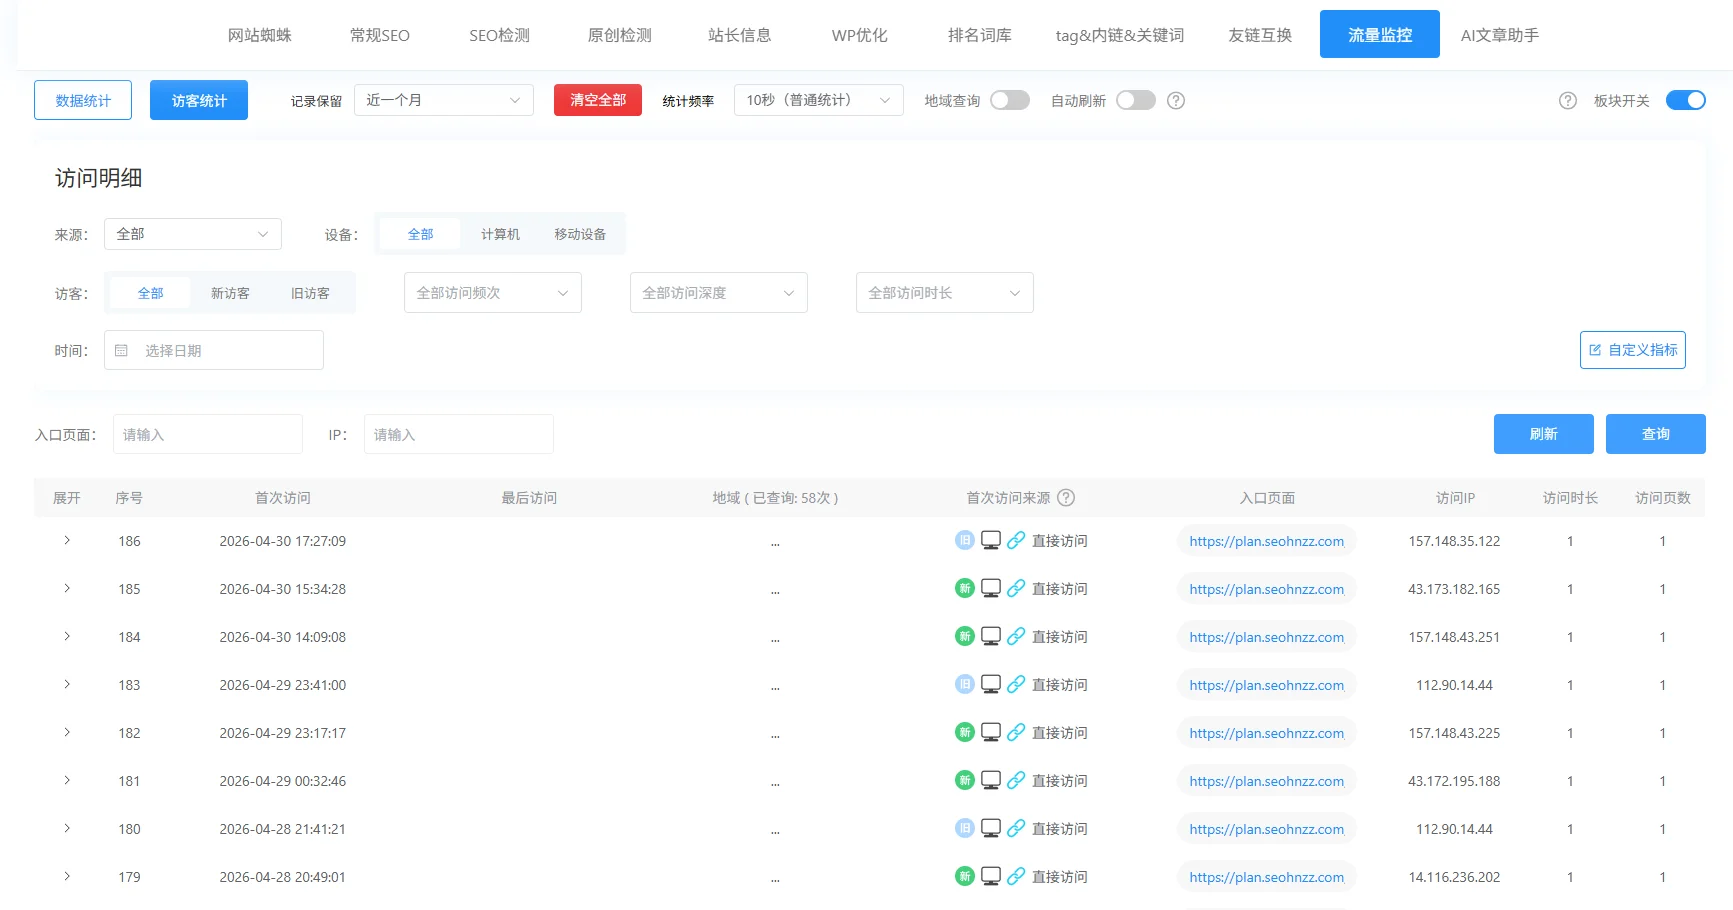Click 入口页面 input field
Screen dimensions: 1733x910
point(208,434)
